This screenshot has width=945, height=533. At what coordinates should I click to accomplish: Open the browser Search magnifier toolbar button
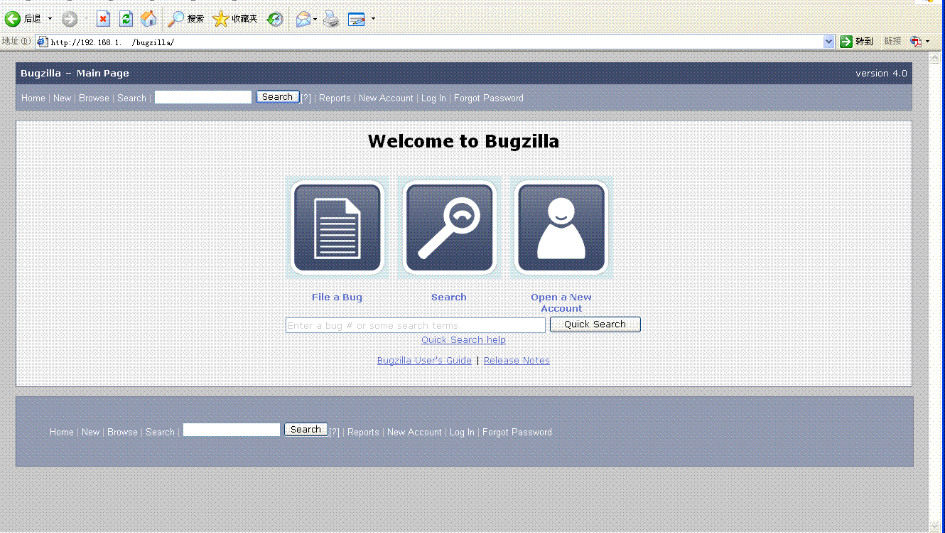pyautogui.click(x=186, y=19)
